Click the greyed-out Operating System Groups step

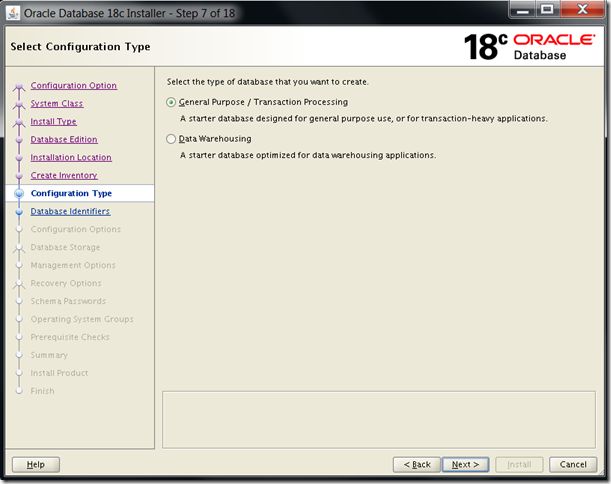click(x=82, y=319)
